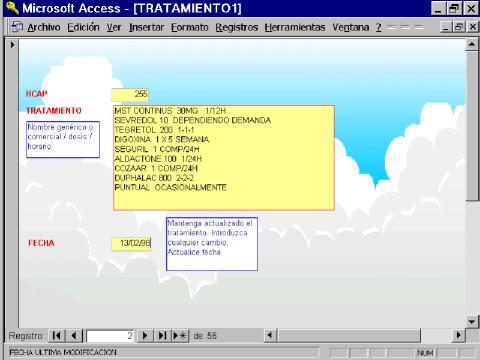Screen dimensions: 480x360
Task: Go to the first record
Action: click(57, 335)
